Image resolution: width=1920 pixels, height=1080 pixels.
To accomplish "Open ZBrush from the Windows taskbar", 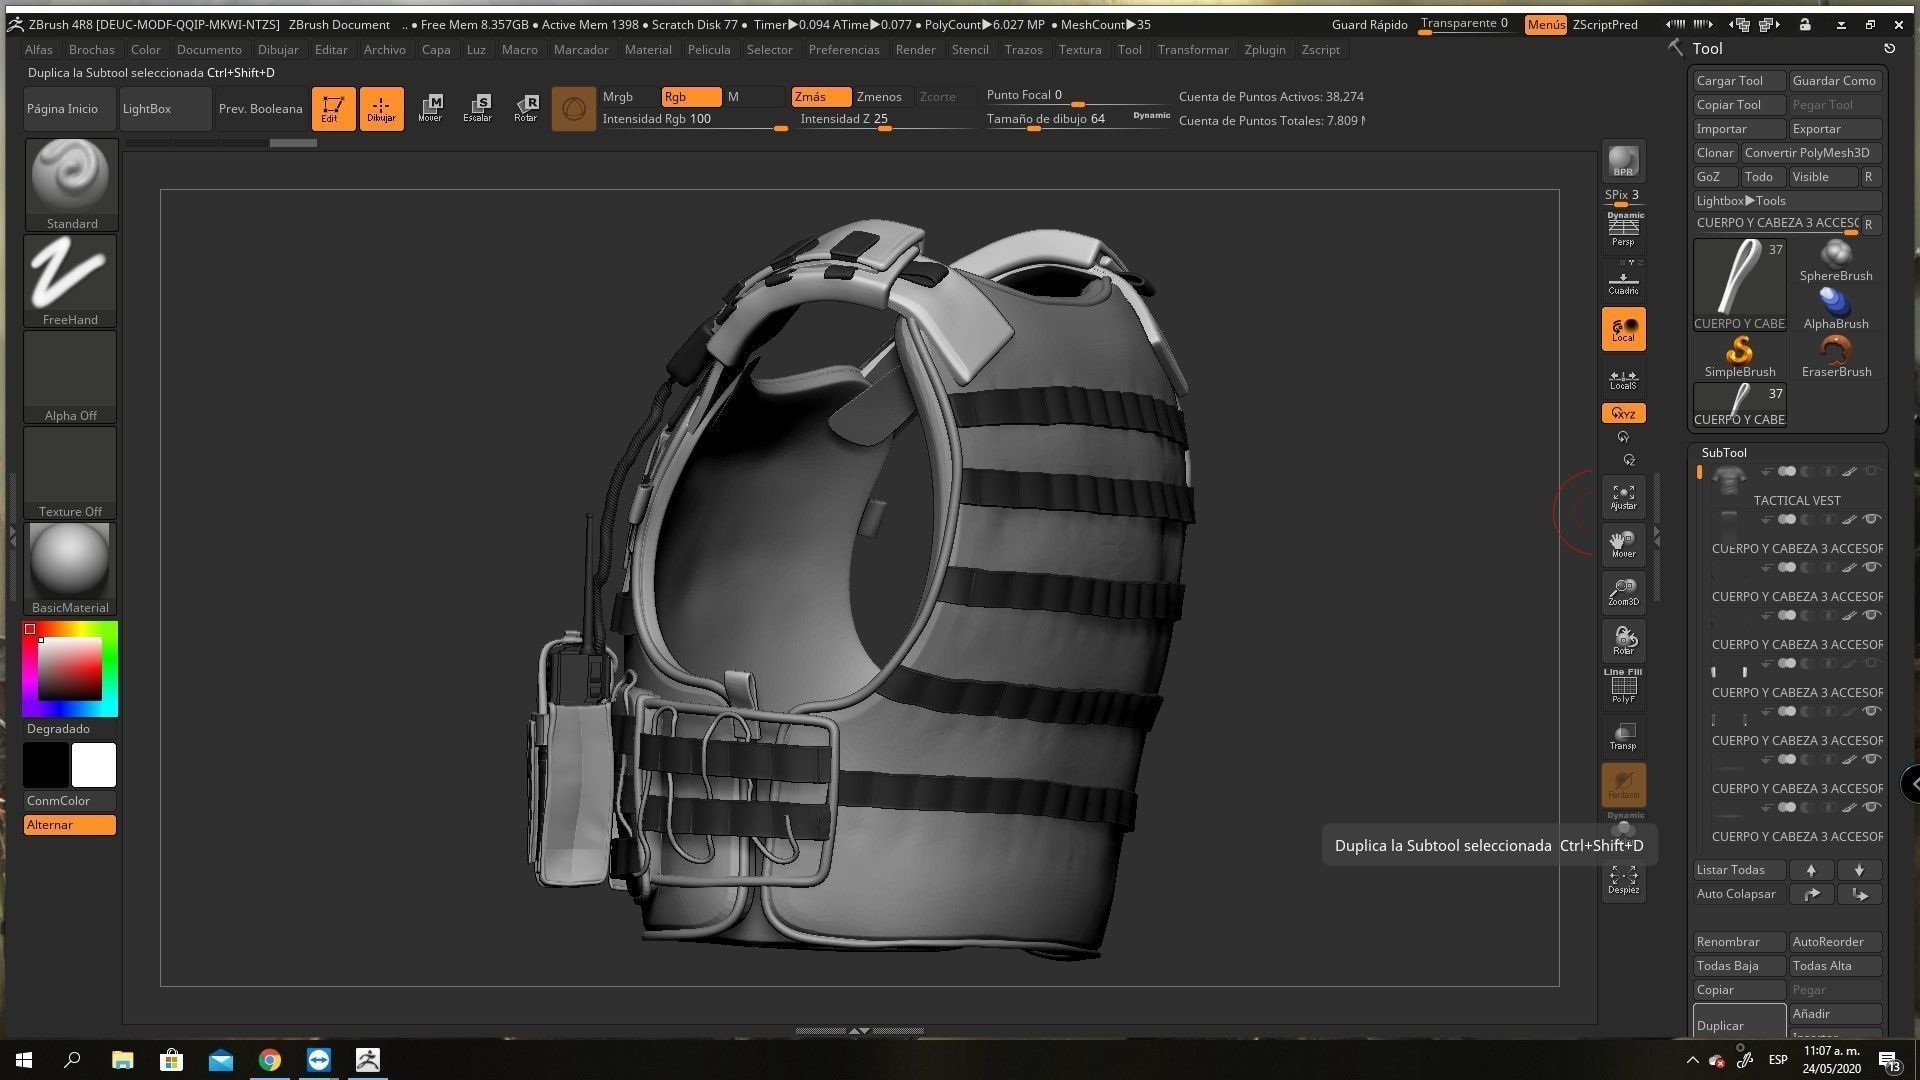I will point(368,1060).
